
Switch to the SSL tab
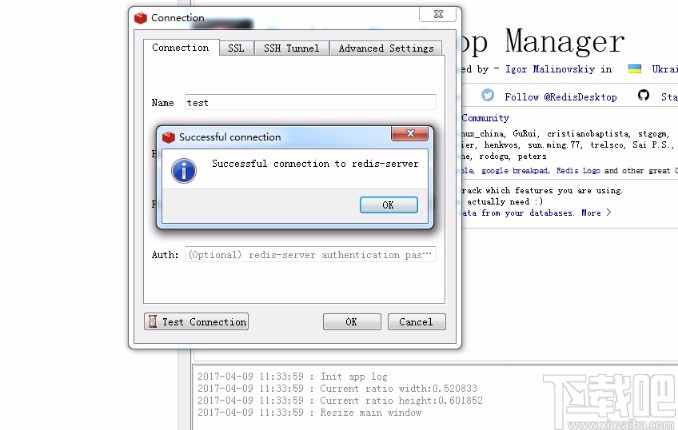coord(236,48)
